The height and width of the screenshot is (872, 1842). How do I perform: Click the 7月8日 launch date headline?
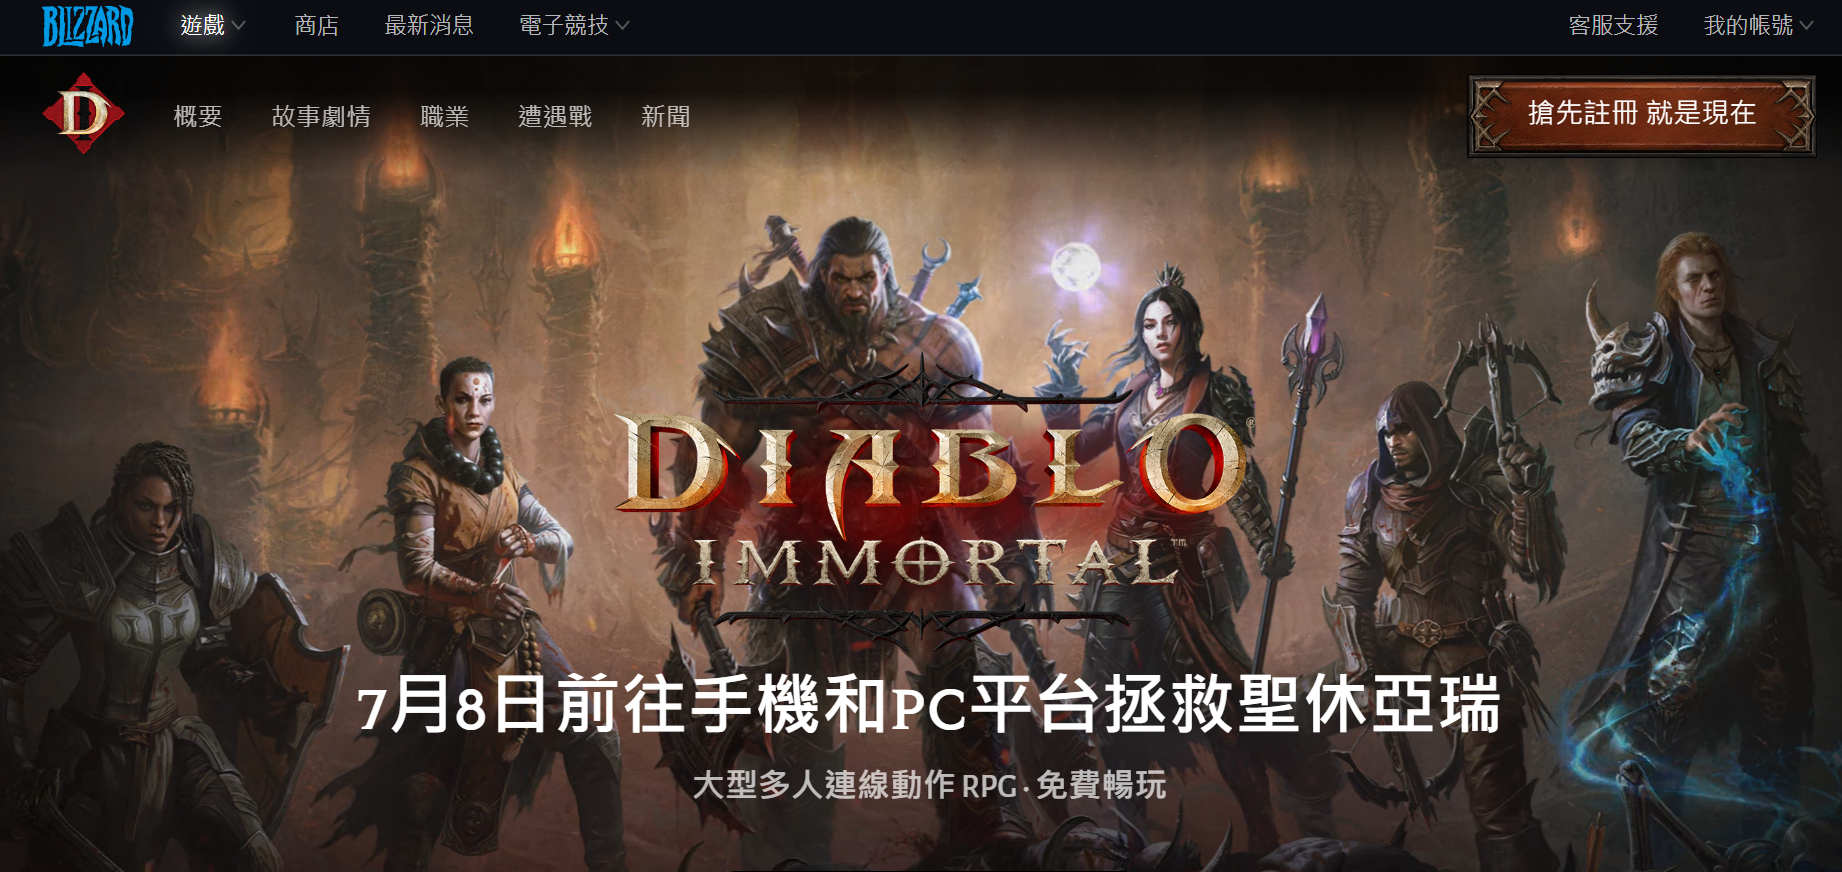[929, 704]
